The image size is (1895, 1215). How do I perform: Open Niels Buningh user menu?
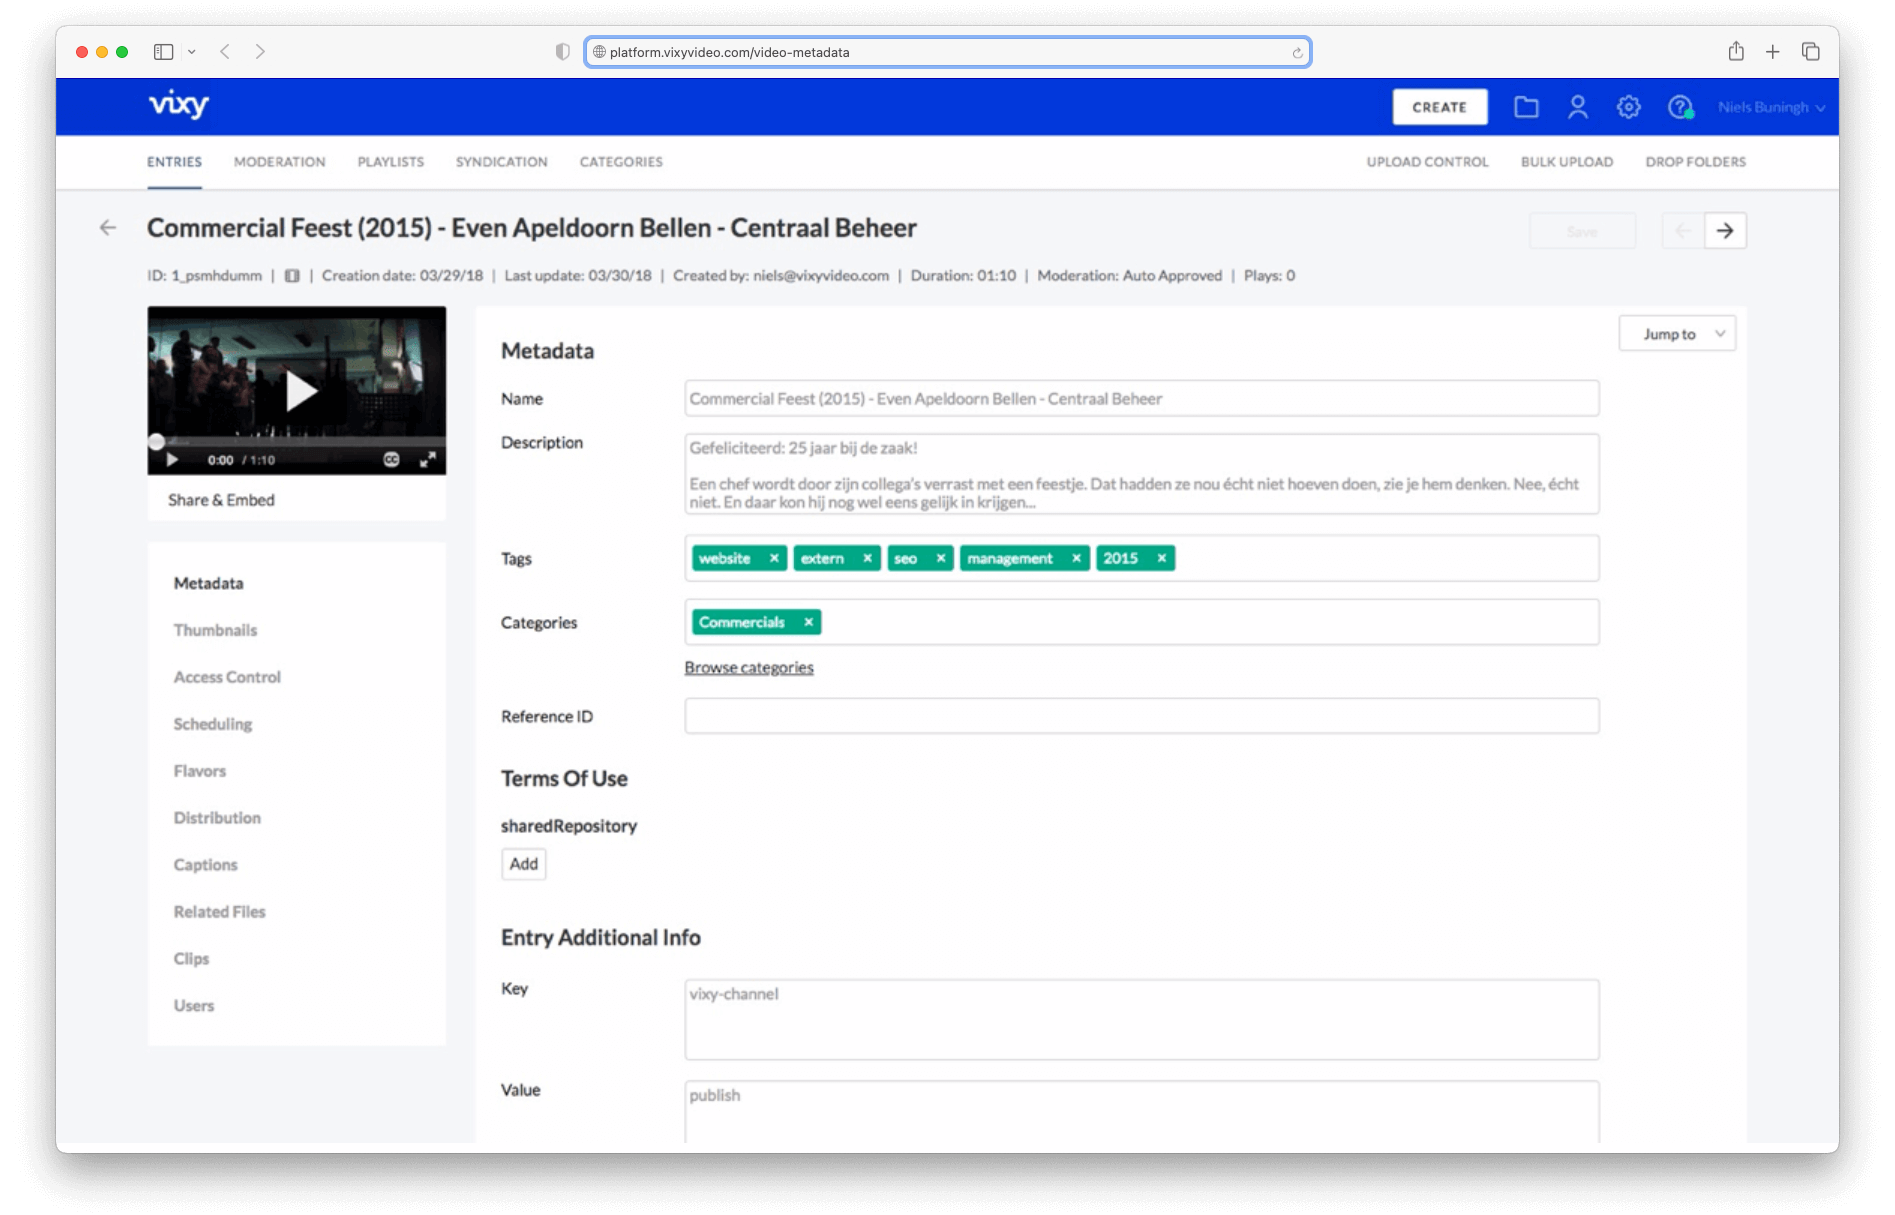click(x=1771, y=107)
